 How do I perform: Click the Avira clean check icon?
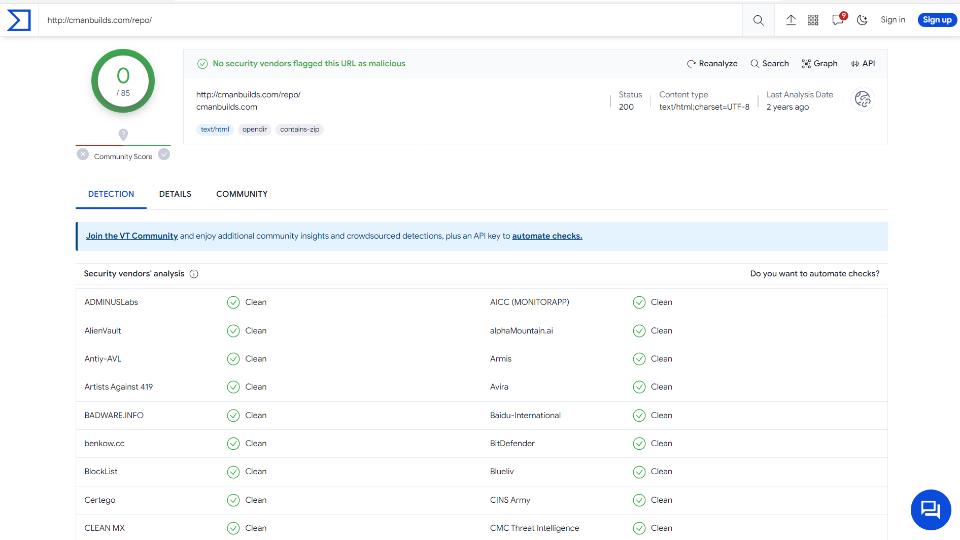click(x=639, y=387)
